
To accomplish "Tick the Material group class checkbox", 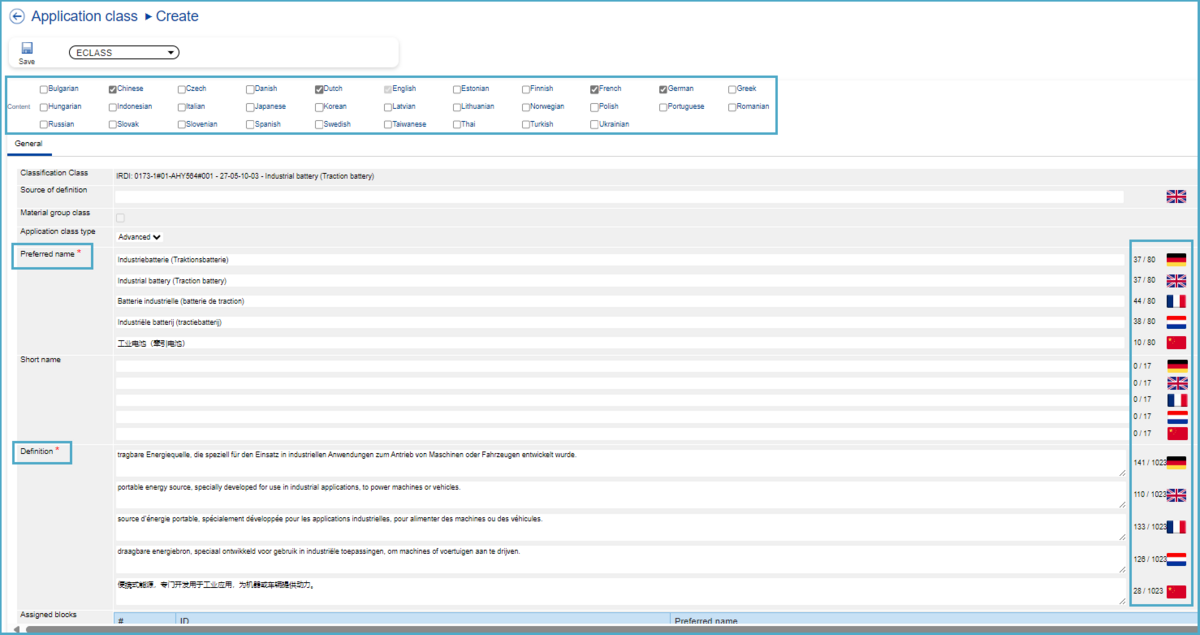I will pos(121,217).
